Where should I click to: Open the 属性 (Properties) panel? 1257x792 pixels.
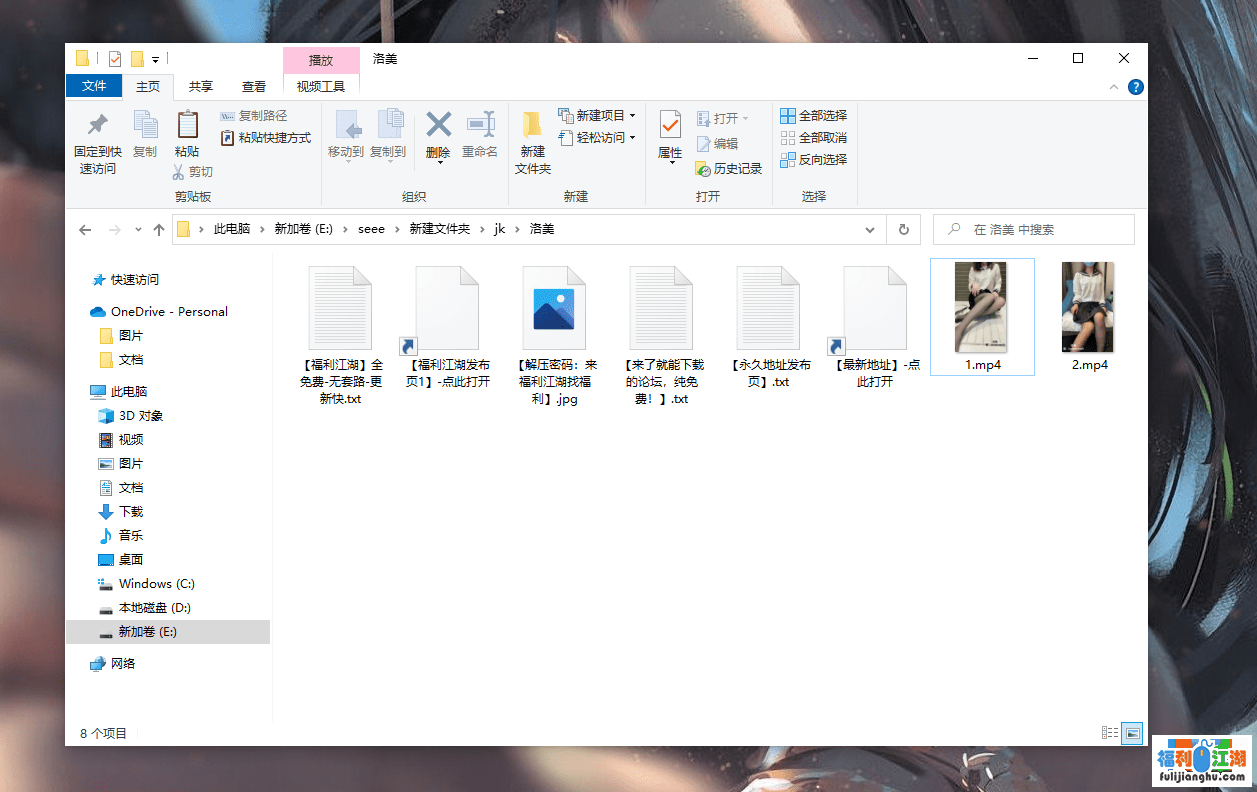(x=669, y=130)
